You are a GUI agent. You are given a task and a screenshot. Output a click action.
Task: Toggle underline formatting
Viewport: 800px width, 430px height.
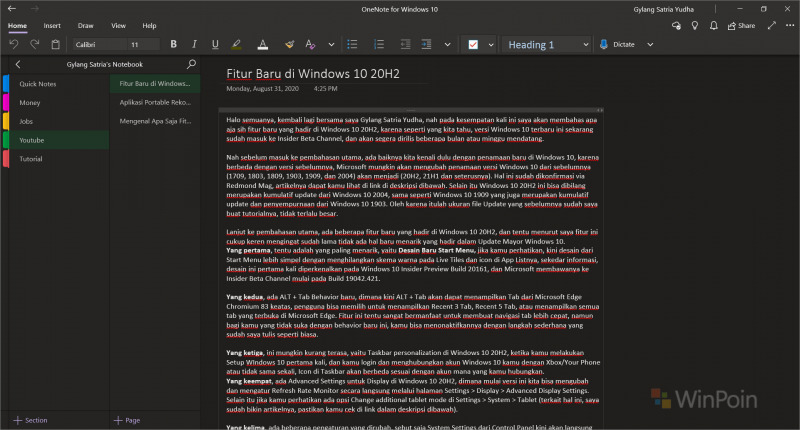tap(215, 44)
